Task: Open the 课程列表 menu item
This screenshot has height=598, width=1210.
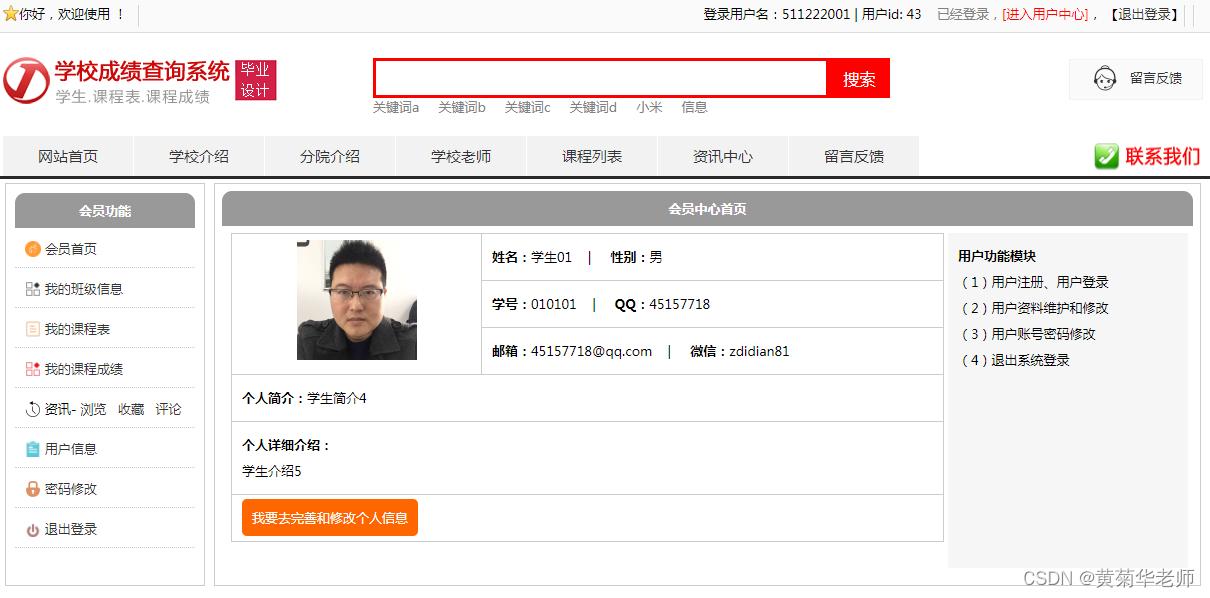Action: [x=591, y=156]
